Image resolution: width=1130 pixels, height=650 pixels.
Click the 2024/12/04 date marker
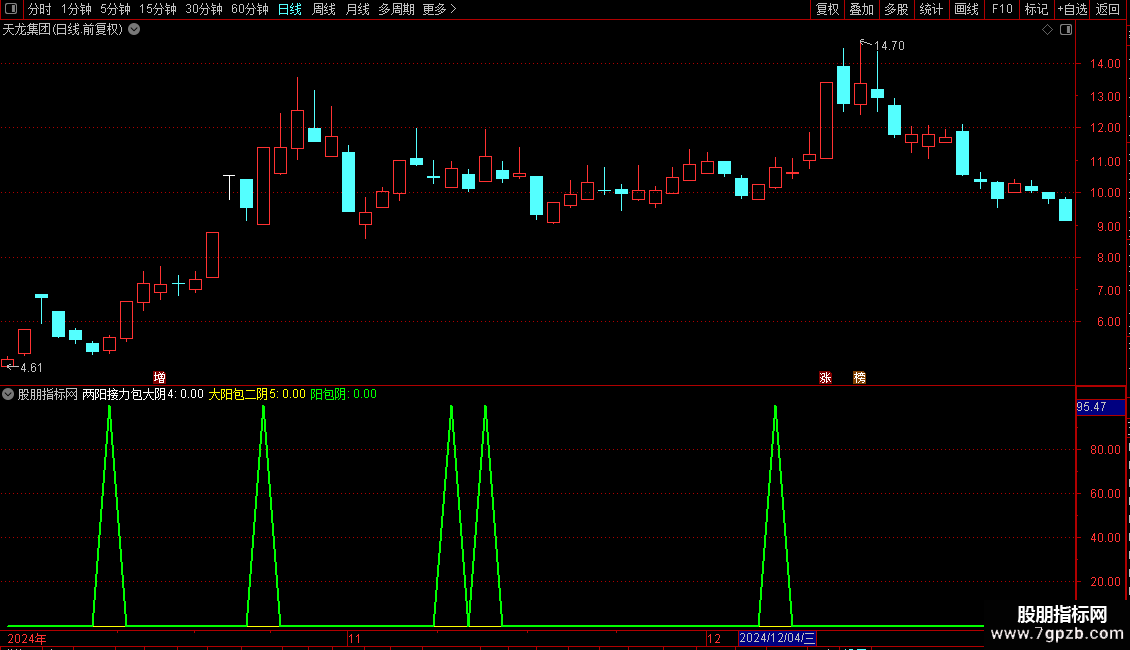[x=777, y=638]
